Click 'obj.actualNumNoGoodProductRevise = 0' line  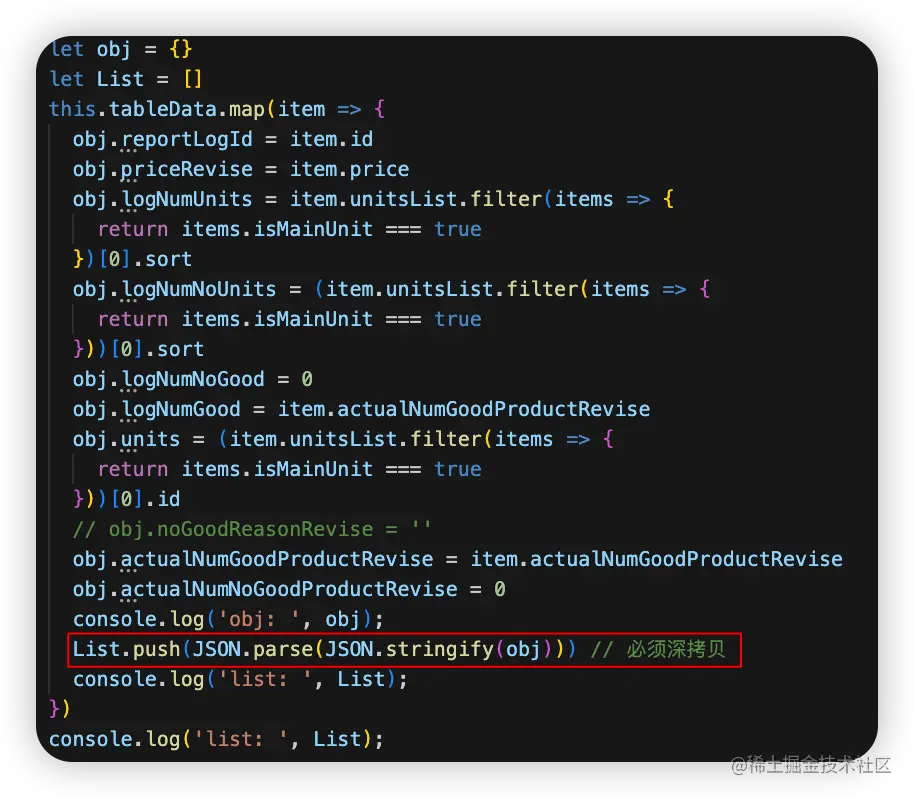pyautogui.click(x=289, y=589)
